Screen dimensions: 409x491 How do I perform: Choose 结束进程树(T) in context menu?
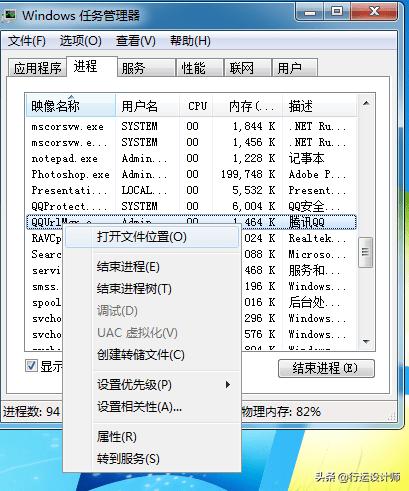(x=152, y=289)
